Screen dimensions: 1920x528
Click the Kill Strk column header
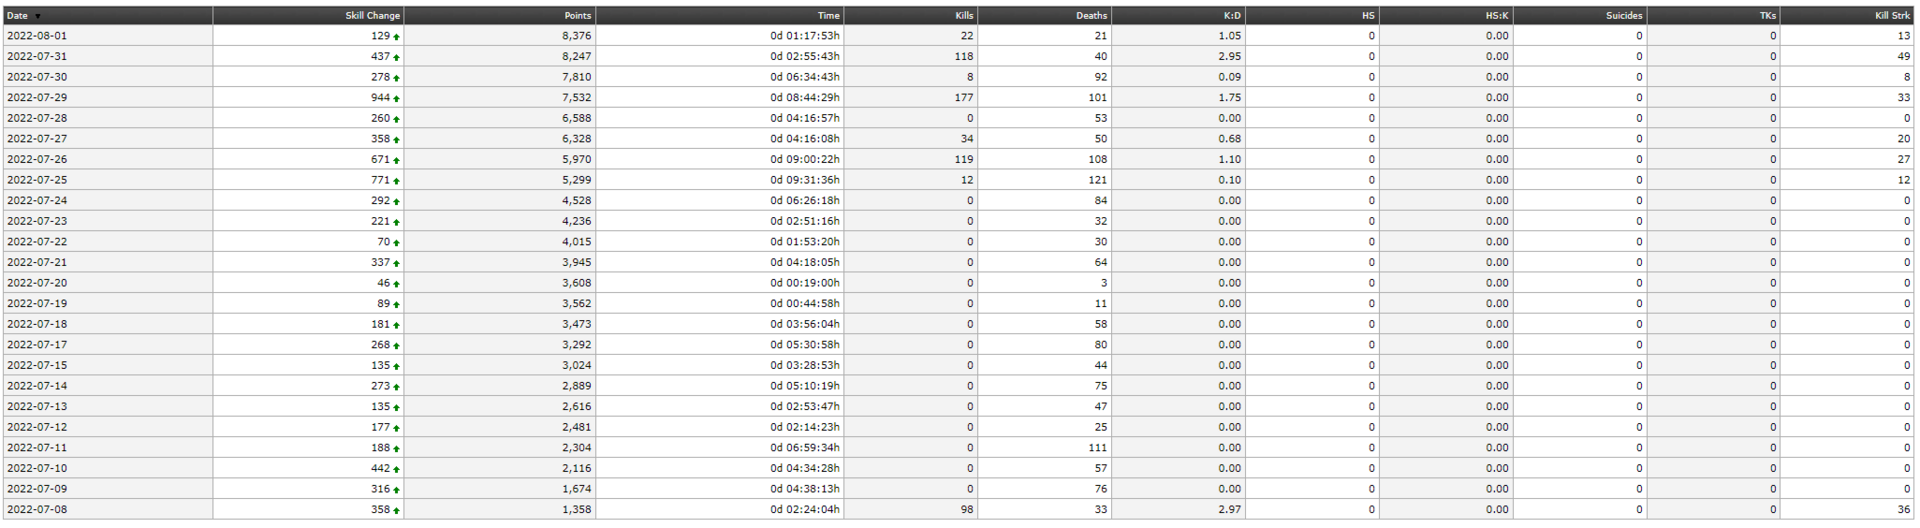click(x=1892, y=16)
